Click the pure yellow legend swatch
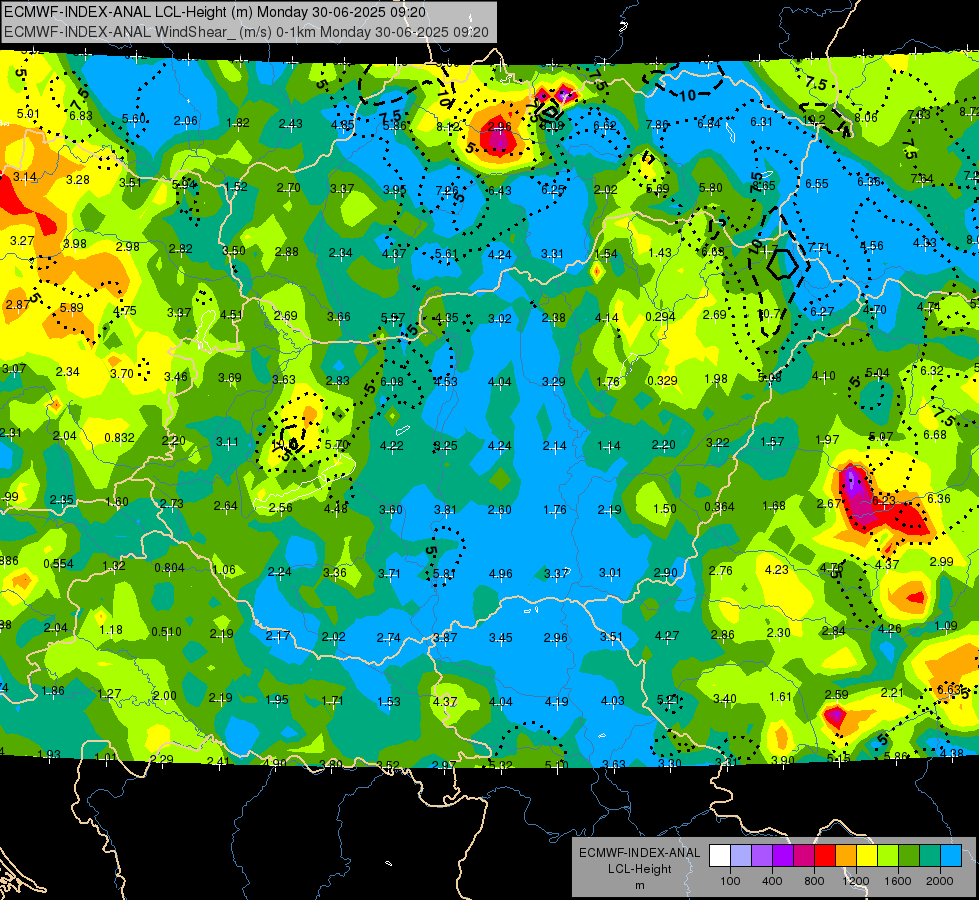979x900 pixels. click(867, 855)
